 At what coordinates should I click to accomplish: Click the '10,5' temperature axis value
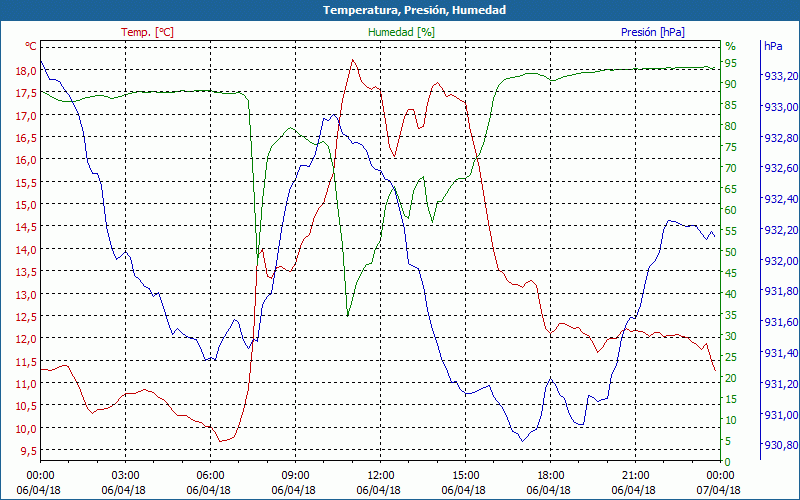click(27, 406)
